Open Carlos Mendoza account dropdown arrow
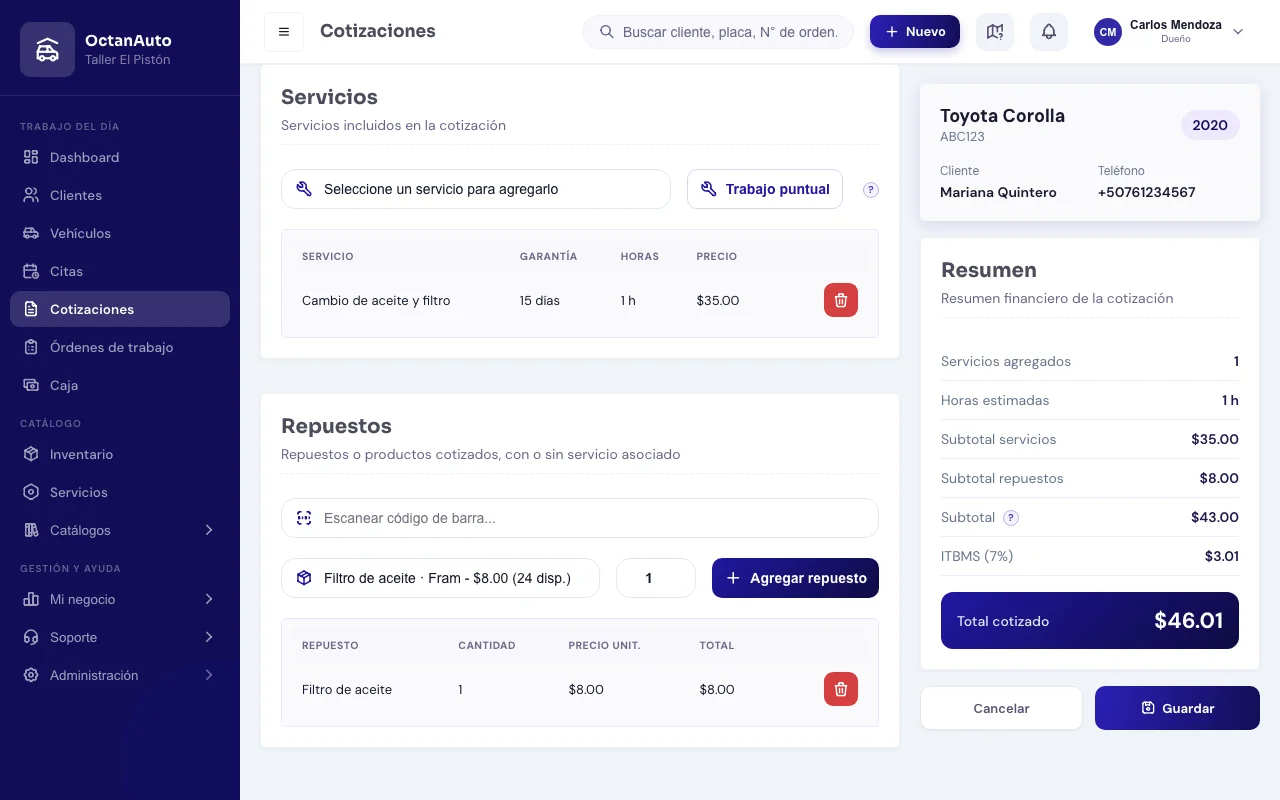 (x=1238, y=32)
